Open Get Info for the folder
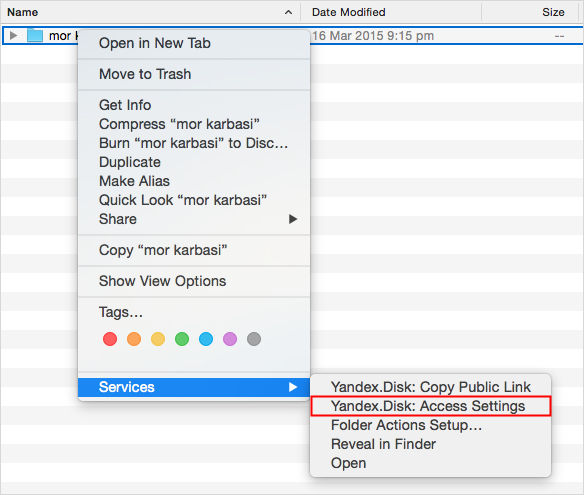Screen dimensions: 584x495 194,105
